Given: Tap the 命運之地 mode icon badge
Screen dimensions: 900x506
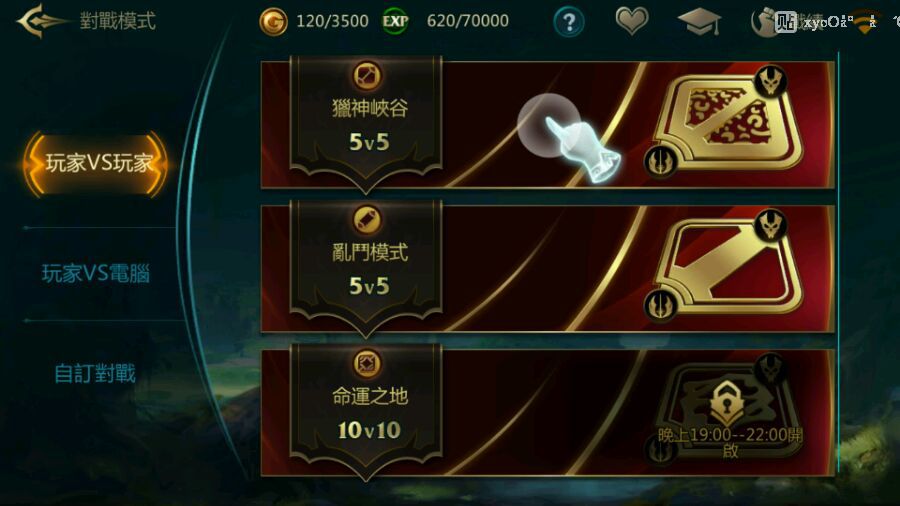Looking at the screenshot, I should click(367, 364).
